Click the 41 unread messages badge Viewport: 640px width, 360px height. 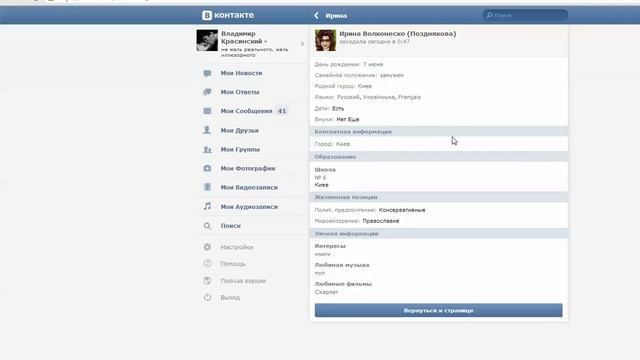[x=282, y=111]
